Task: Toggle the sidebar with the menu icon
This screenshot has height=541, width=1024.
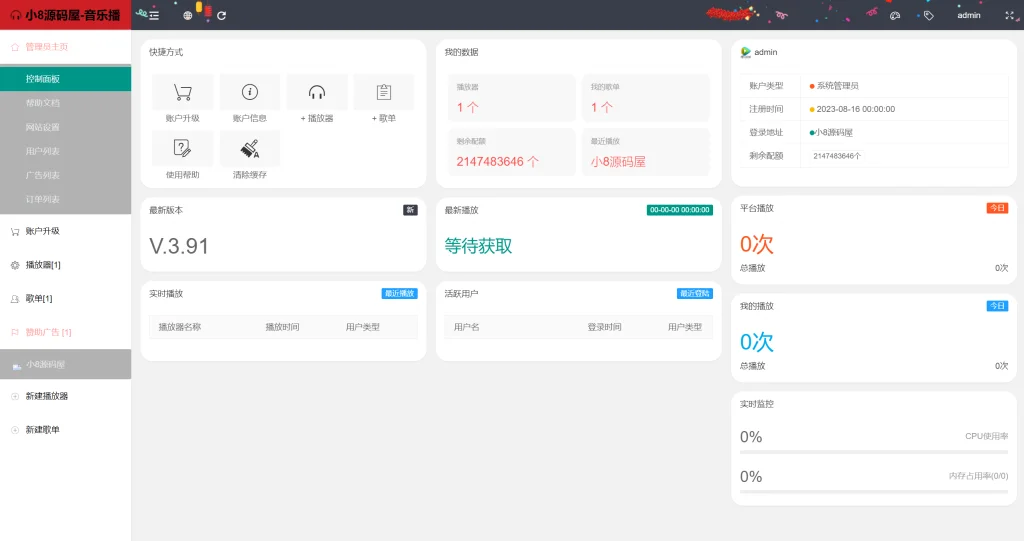Action: point(154,15)
